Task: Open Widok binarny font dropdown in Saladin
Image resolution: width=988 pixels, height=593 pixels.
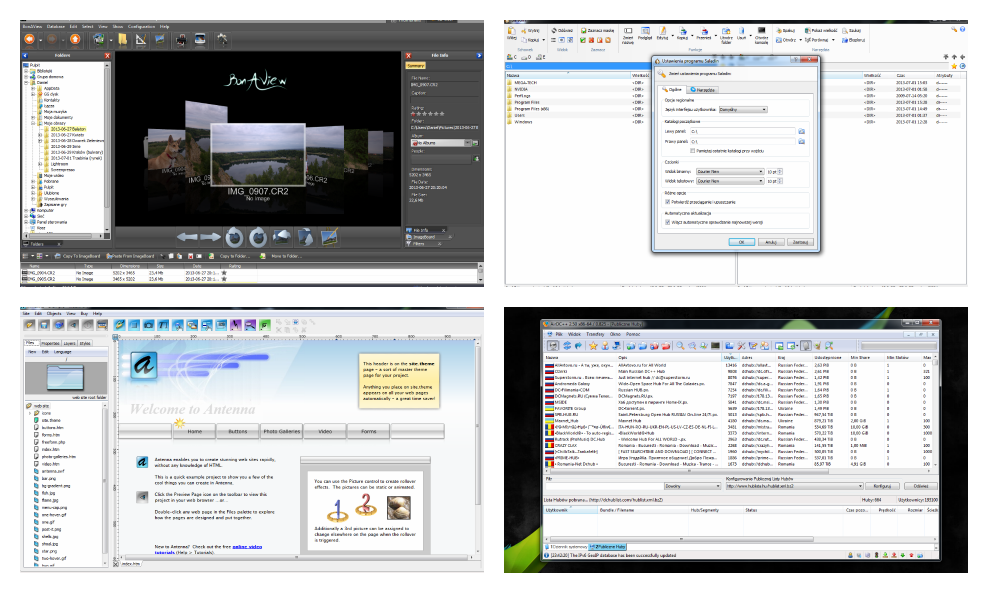Action: (730, 171)
